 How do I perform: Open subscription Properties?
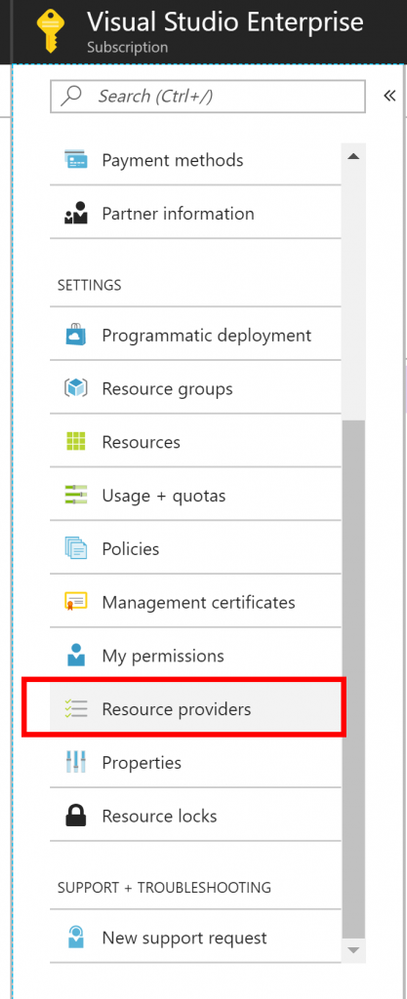[196, 762]
